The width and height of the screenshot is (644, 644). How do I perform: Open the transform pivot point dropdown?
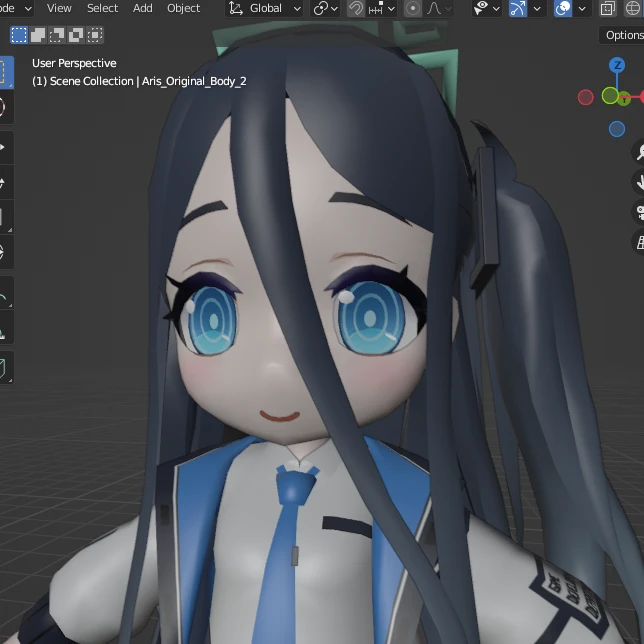325,8
